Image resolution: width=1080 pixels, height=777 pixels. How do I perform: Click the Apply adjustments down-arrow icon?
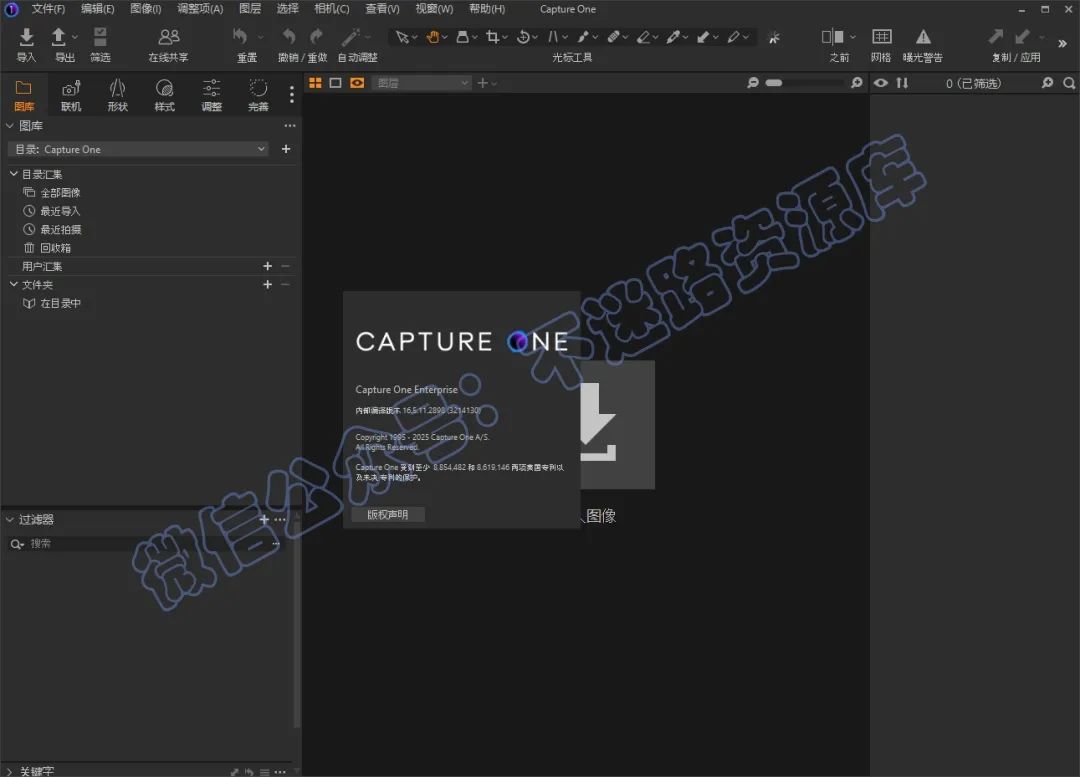point(1023,36)
